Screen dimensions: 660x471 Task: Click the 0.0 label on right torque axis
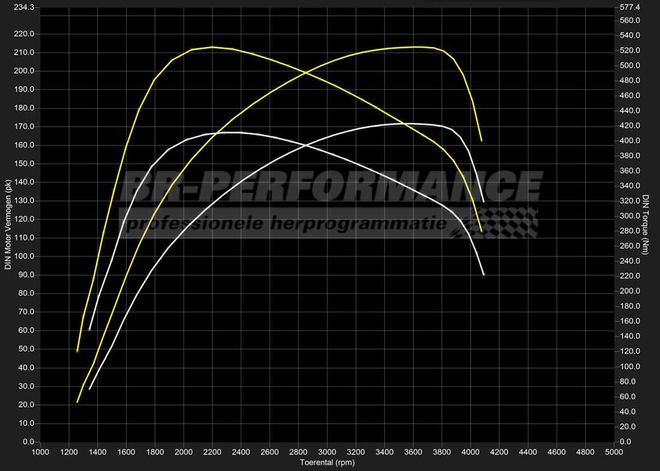pyautogui.click(x=626, y=441)
